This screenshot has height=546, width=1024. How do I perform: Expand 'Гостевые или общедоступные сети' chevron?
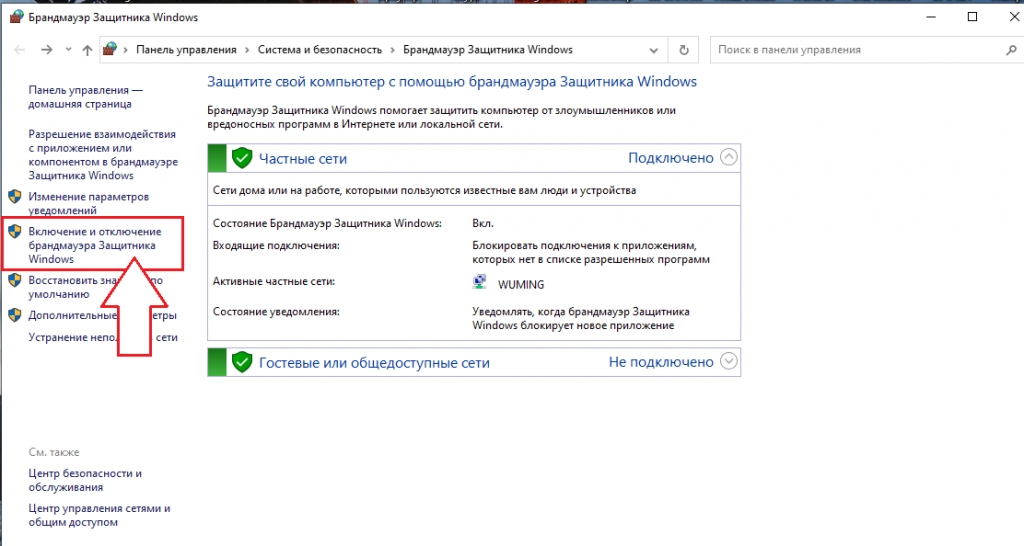pyautogui.click(x=728, y=361)
